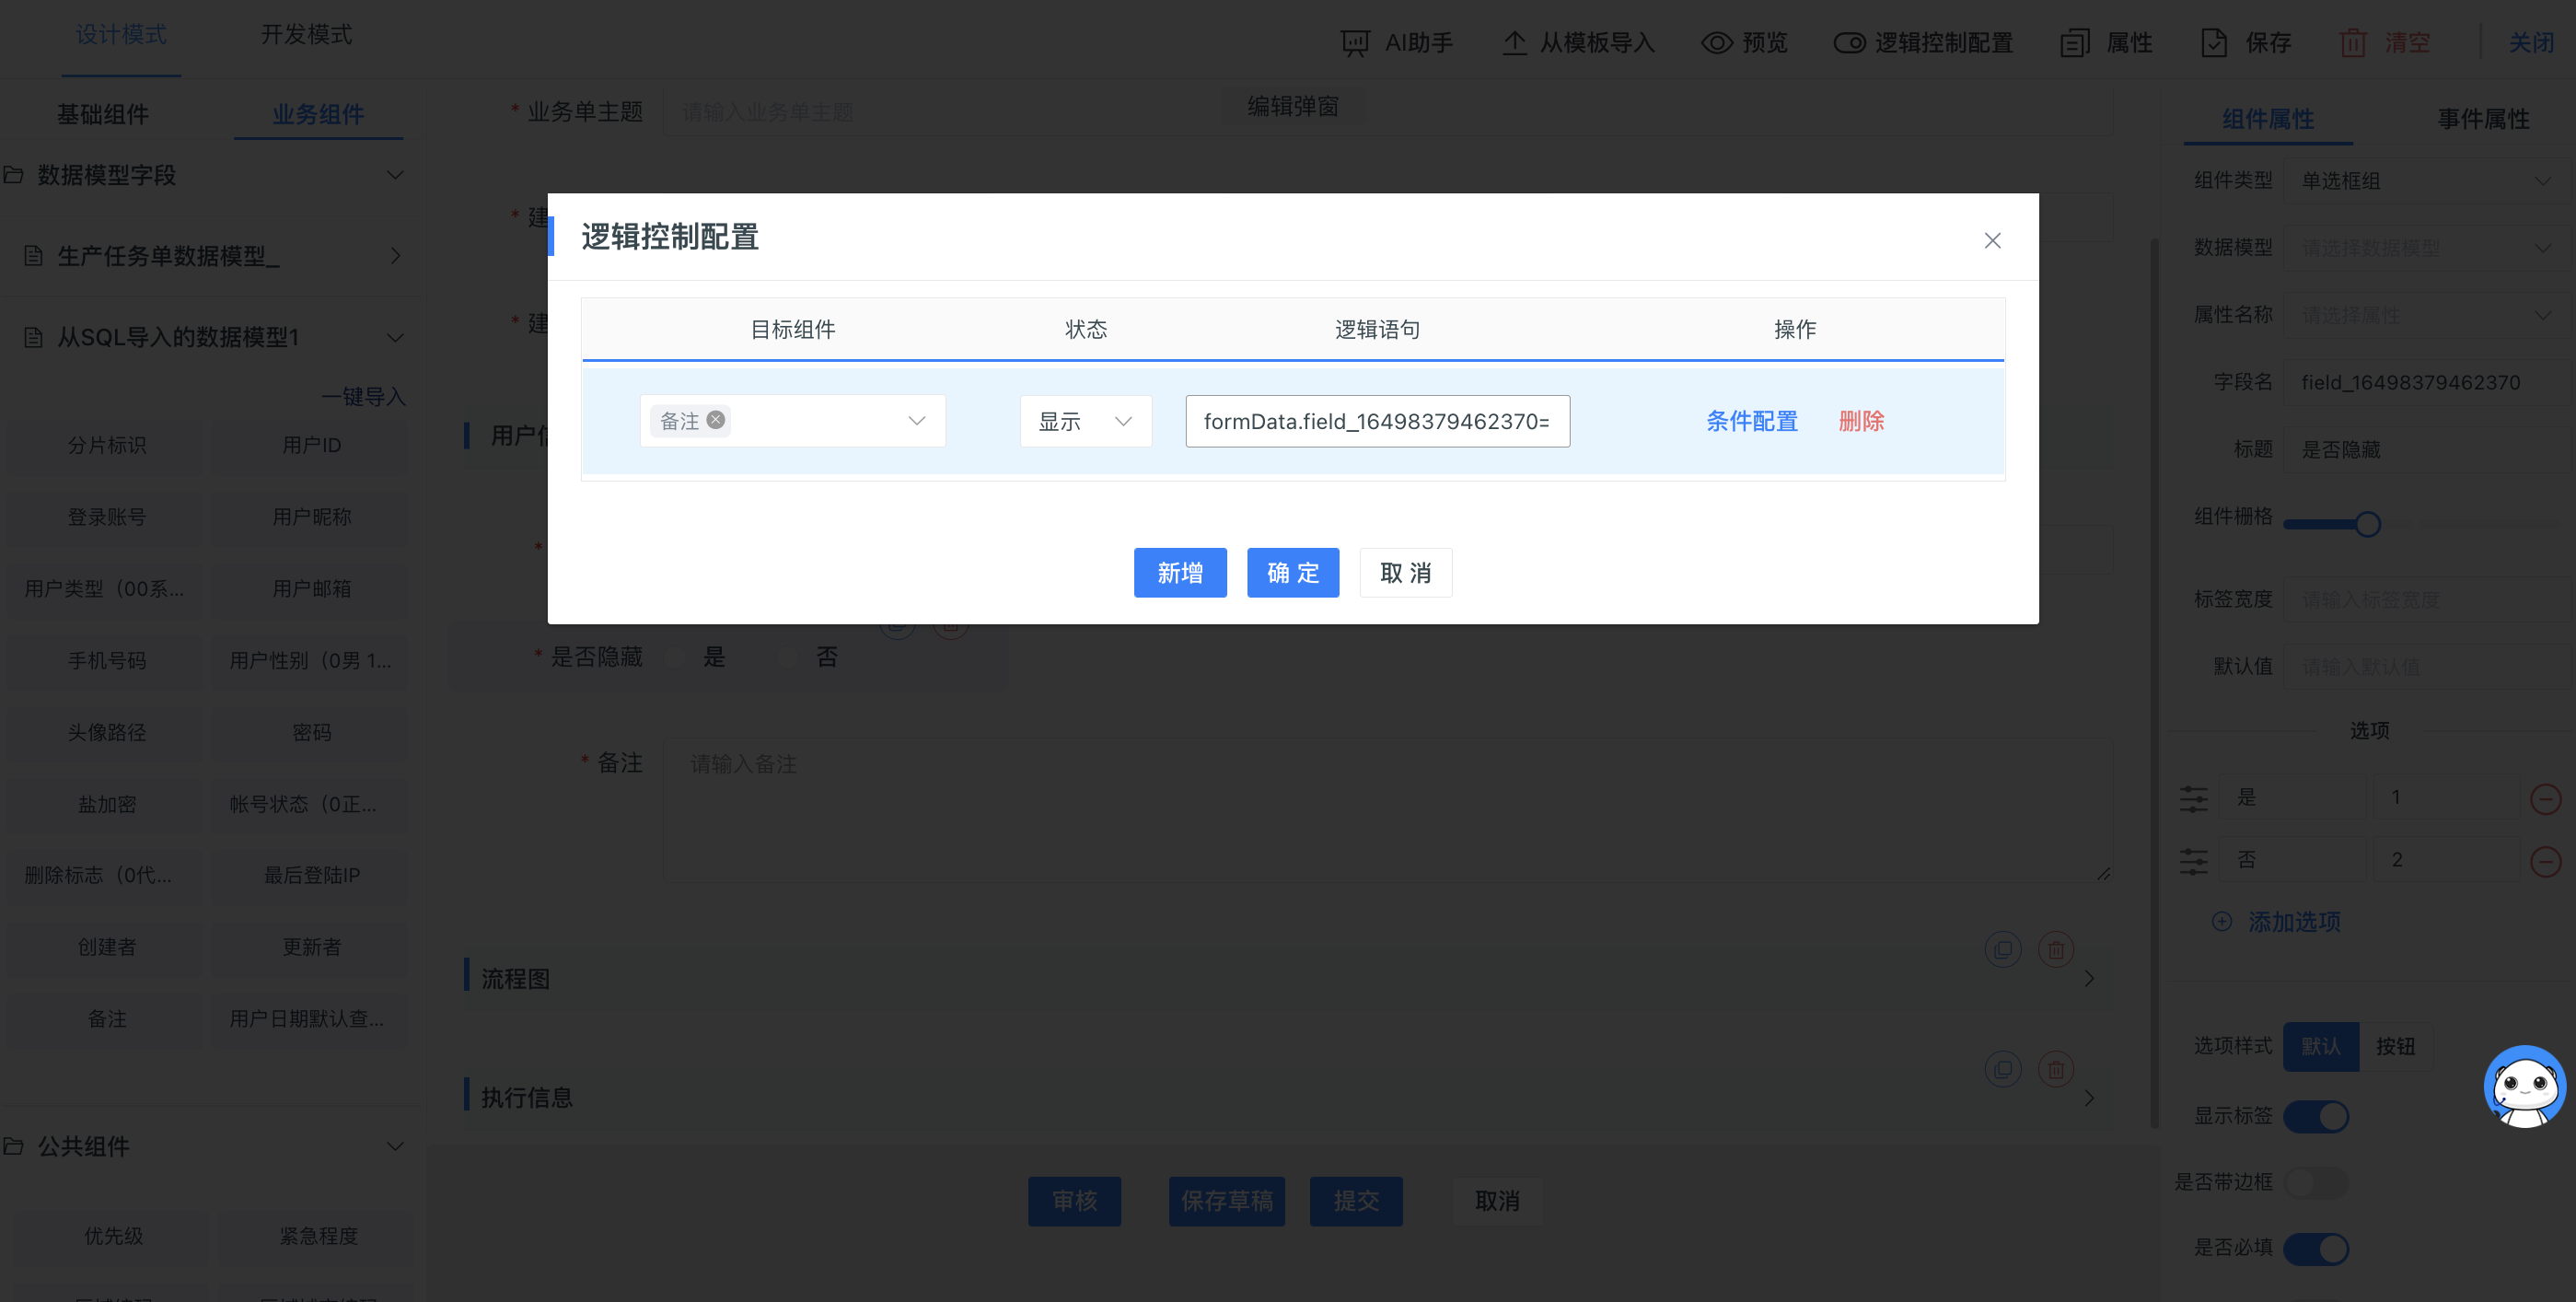Click the 新增 button in dialog
The height and width of the screenshot is (1302, 2576).
1179,573
